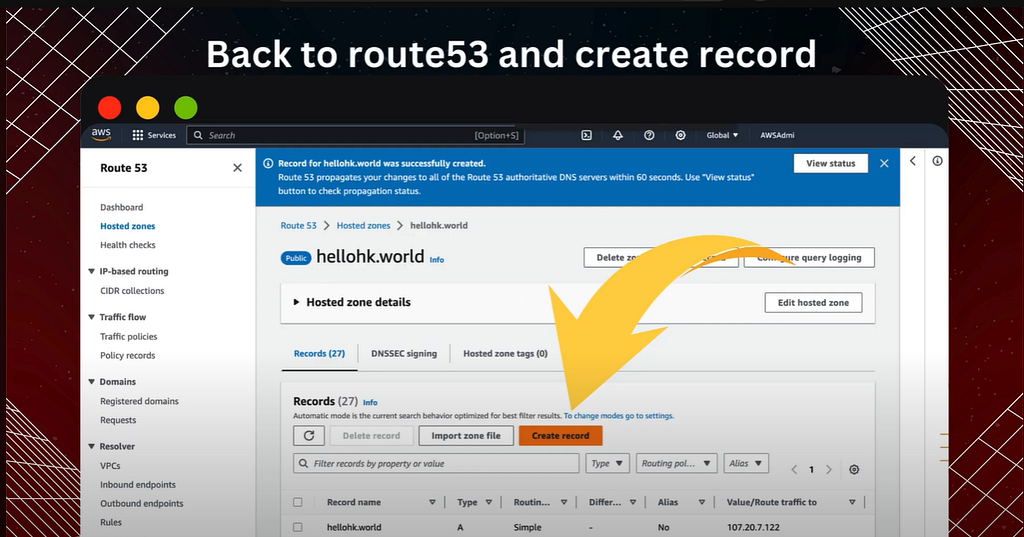Open Registered domains in the sidebar
Image resolution: width=1024 pixels, height=537 pixels.
click(139, 401)
